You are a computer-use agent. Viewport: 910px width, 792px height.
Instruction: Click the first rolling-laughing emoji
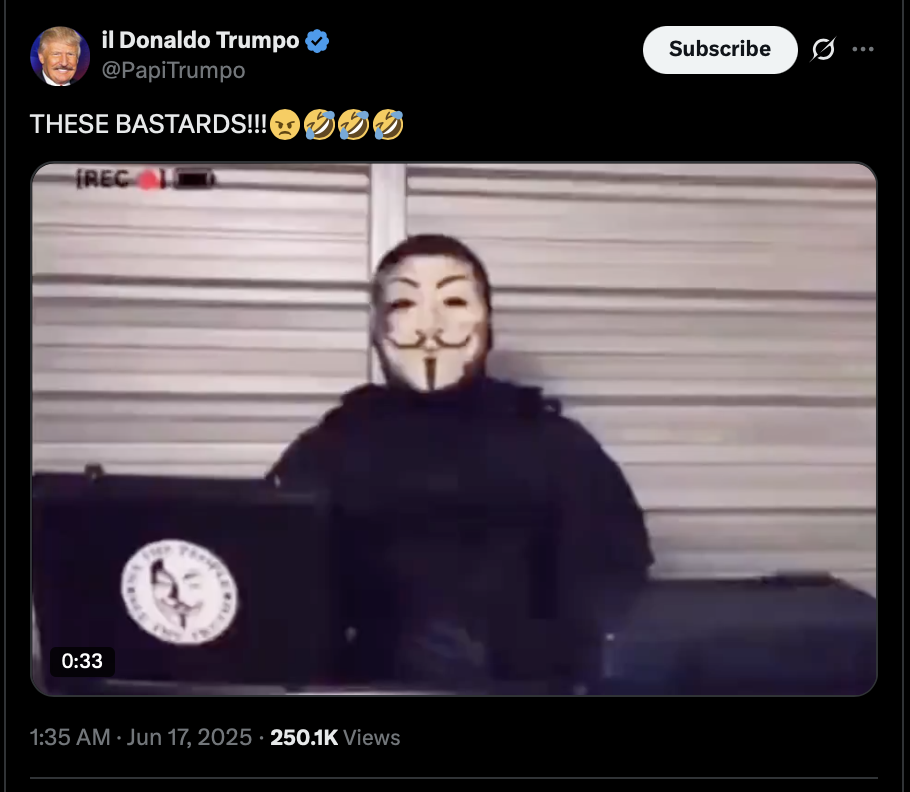[319, 124]
